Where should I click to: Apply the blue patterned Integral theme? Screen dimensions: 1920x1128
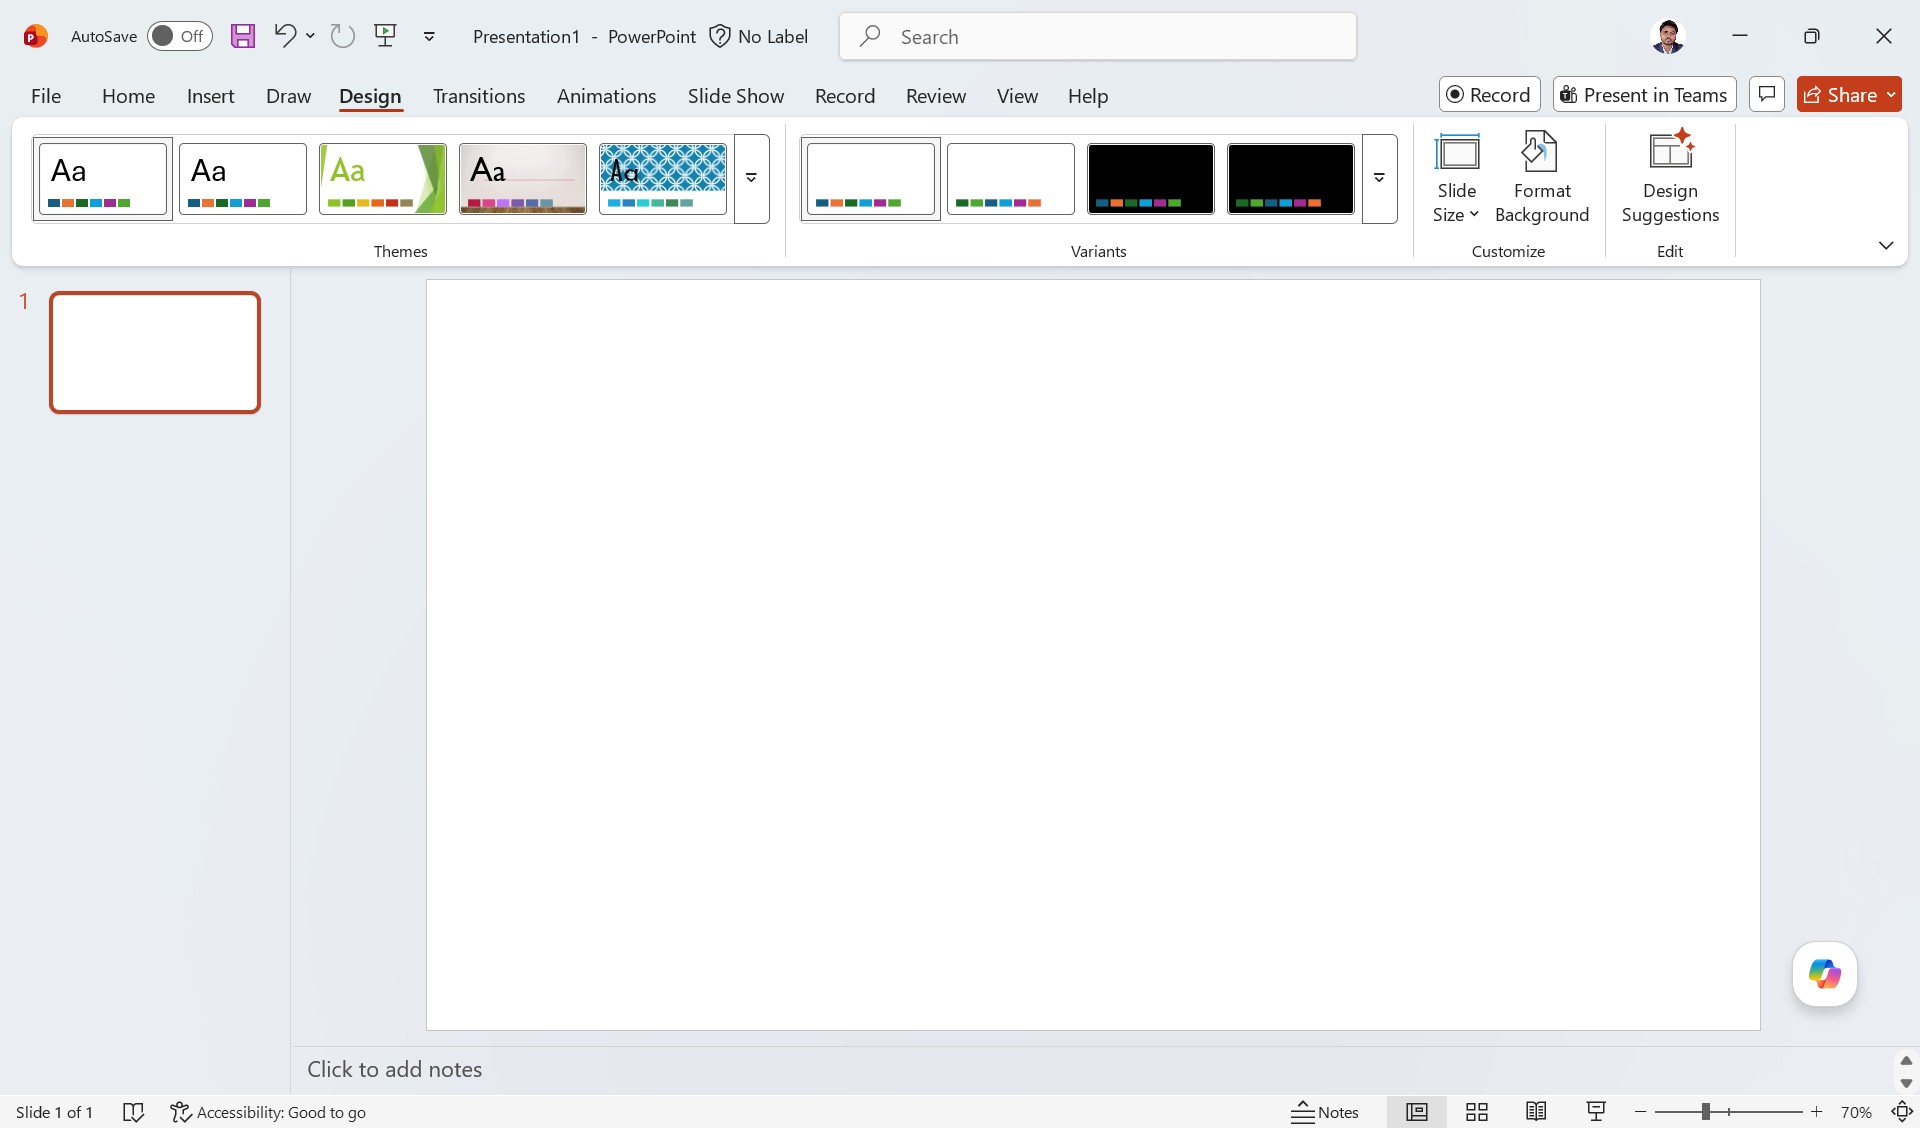(663, 178)
